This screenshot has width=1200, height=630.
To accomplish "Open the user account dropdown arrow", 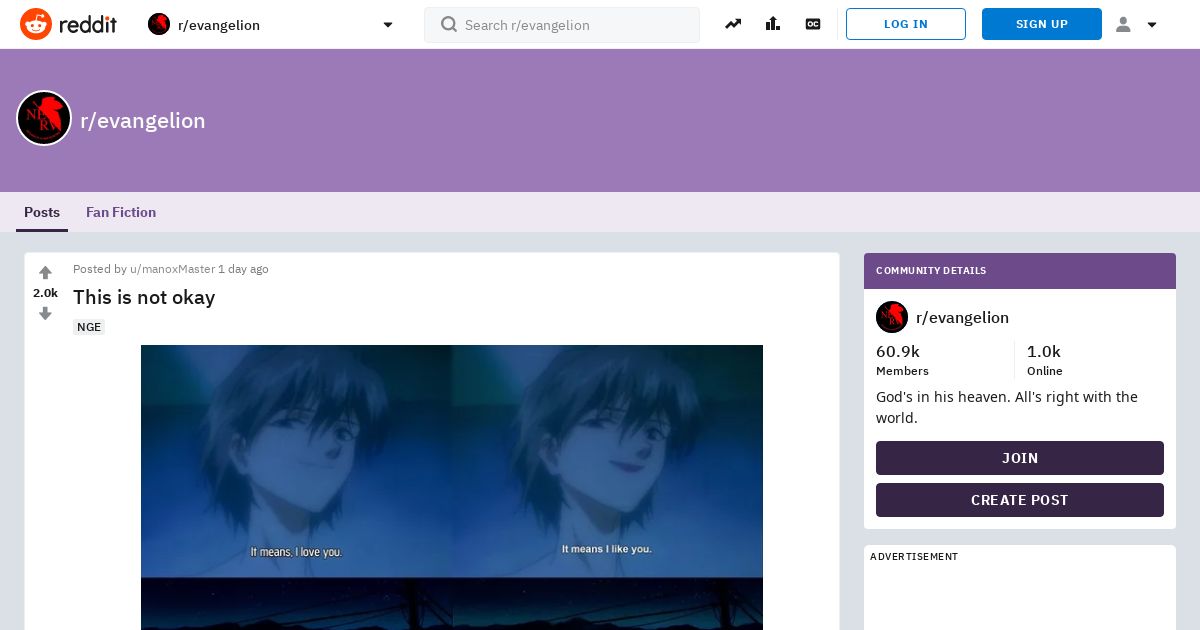I will 1152,25.
